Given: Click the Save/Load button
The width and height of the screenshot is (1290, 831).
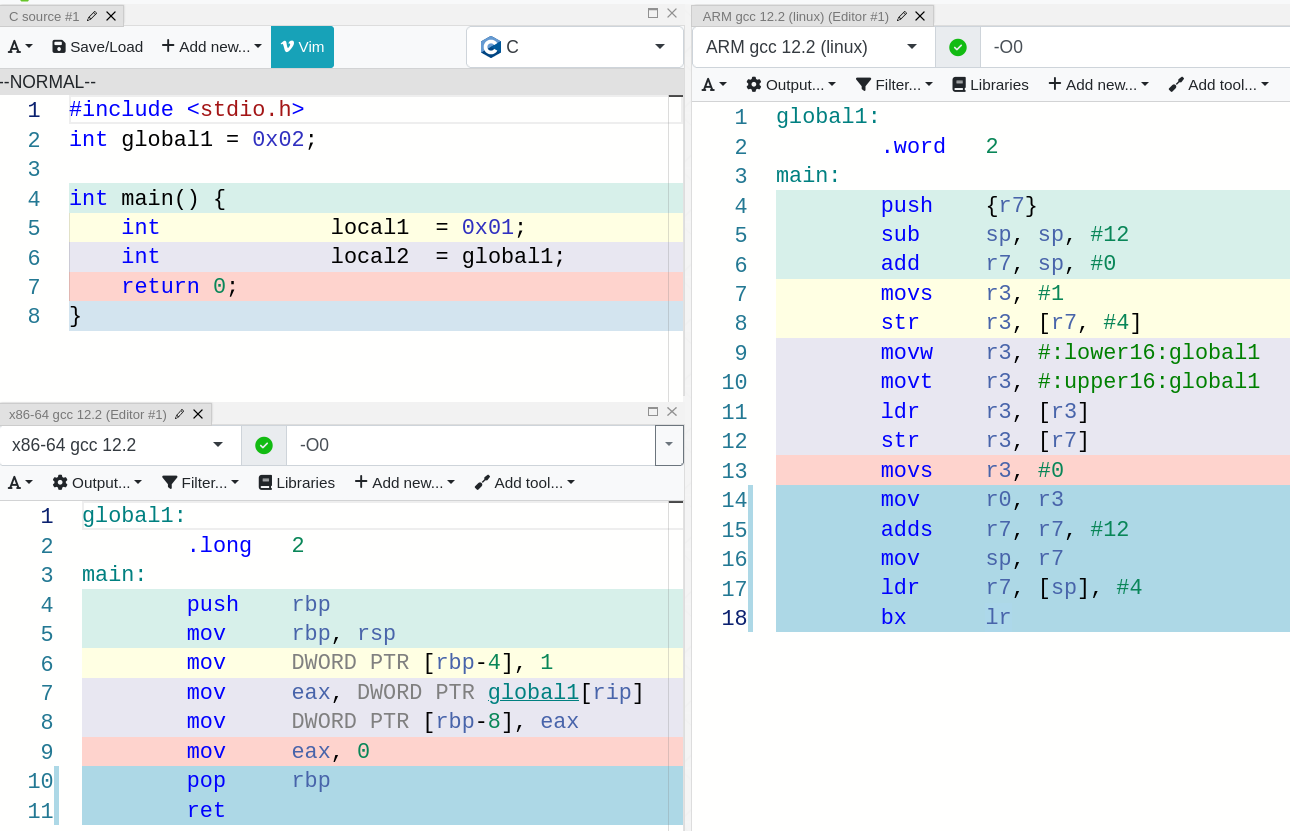Looking at the screenshot, I should 97,46.
